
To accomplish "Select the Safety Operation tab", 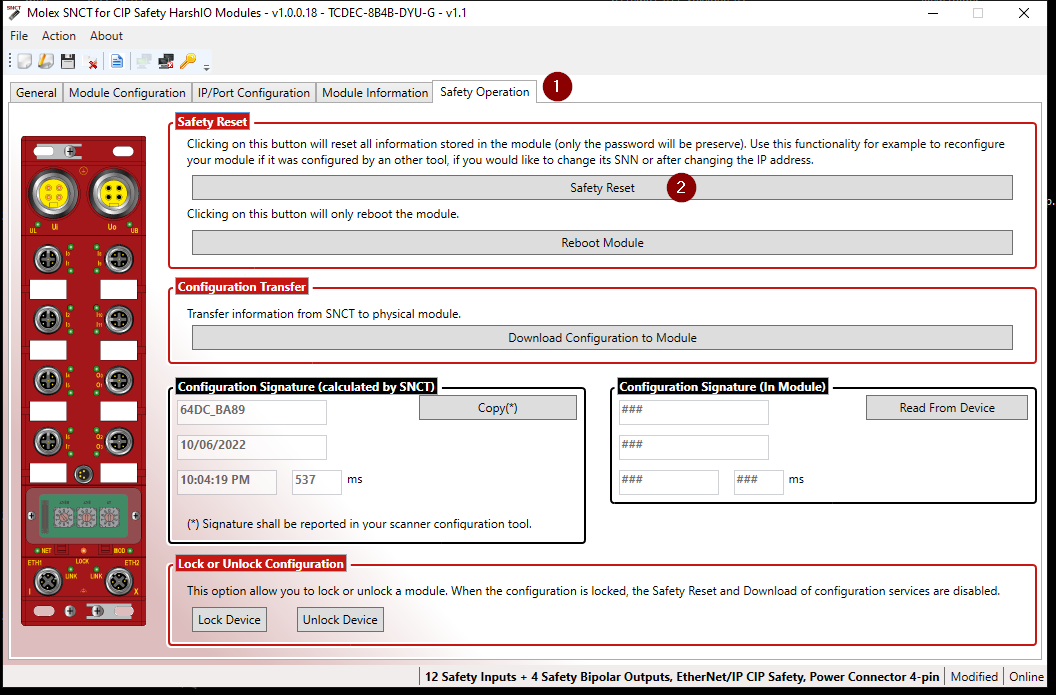I will tap(485, 92).
